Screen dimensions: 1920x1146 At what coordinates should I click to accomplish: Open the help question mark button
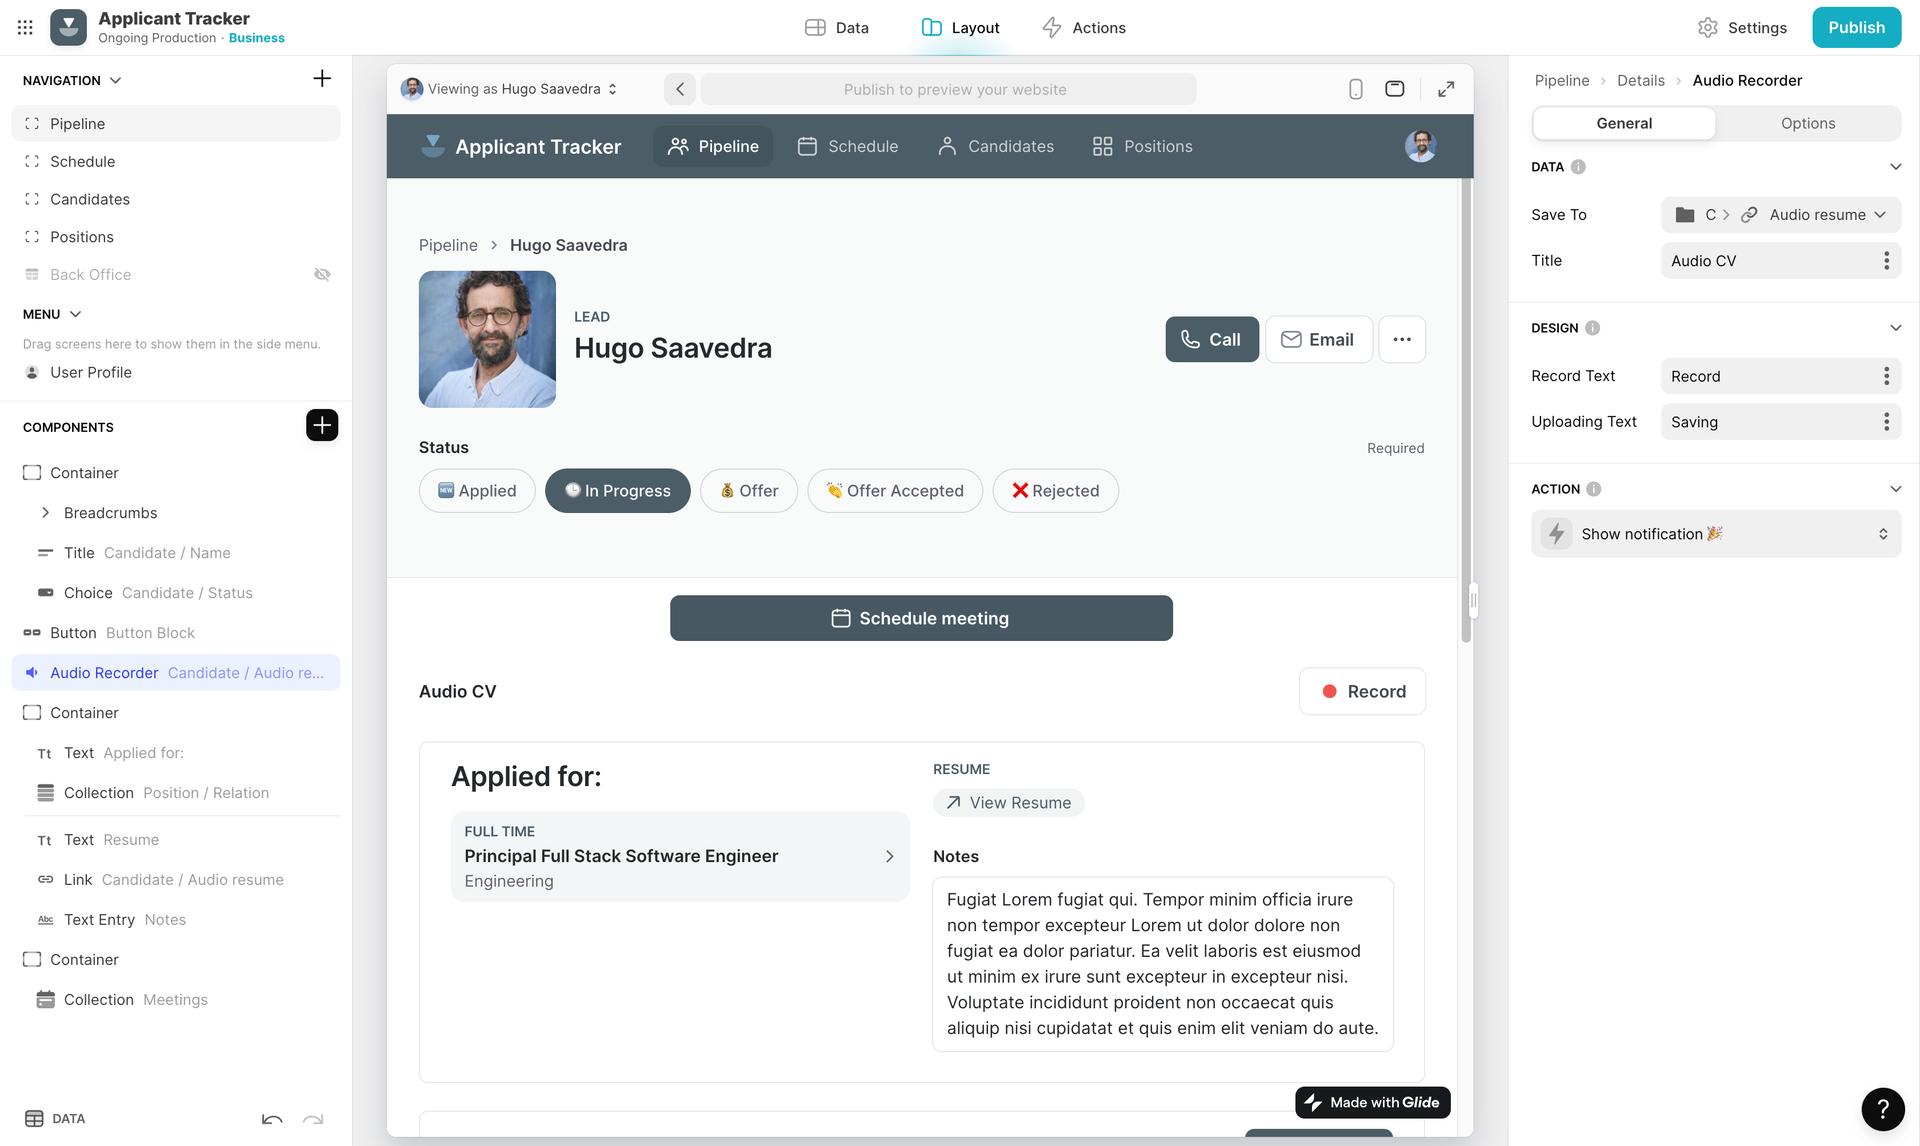click(x=1882, y=1108)
